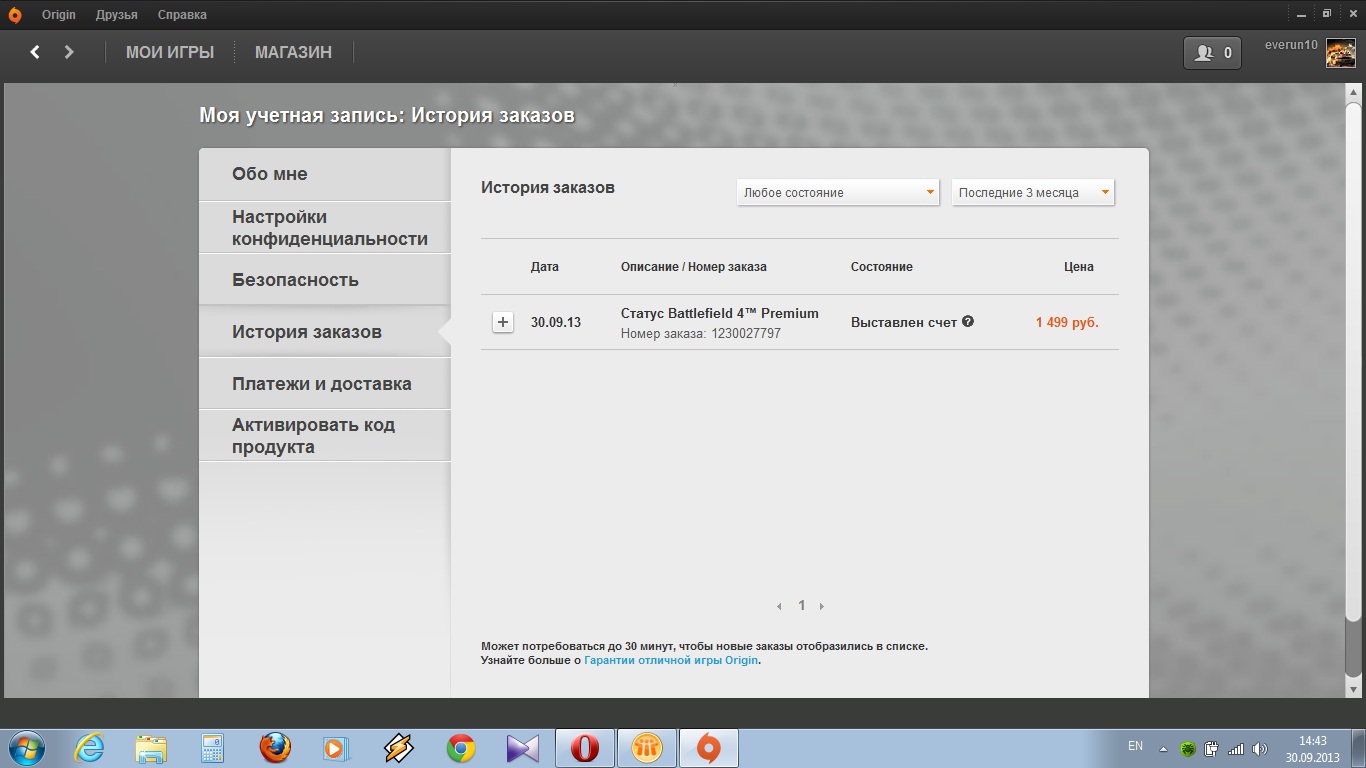Open the Друзья menu
Image resolution: width=1366 pixels, height=768 pixels.
tap(117, 15)
